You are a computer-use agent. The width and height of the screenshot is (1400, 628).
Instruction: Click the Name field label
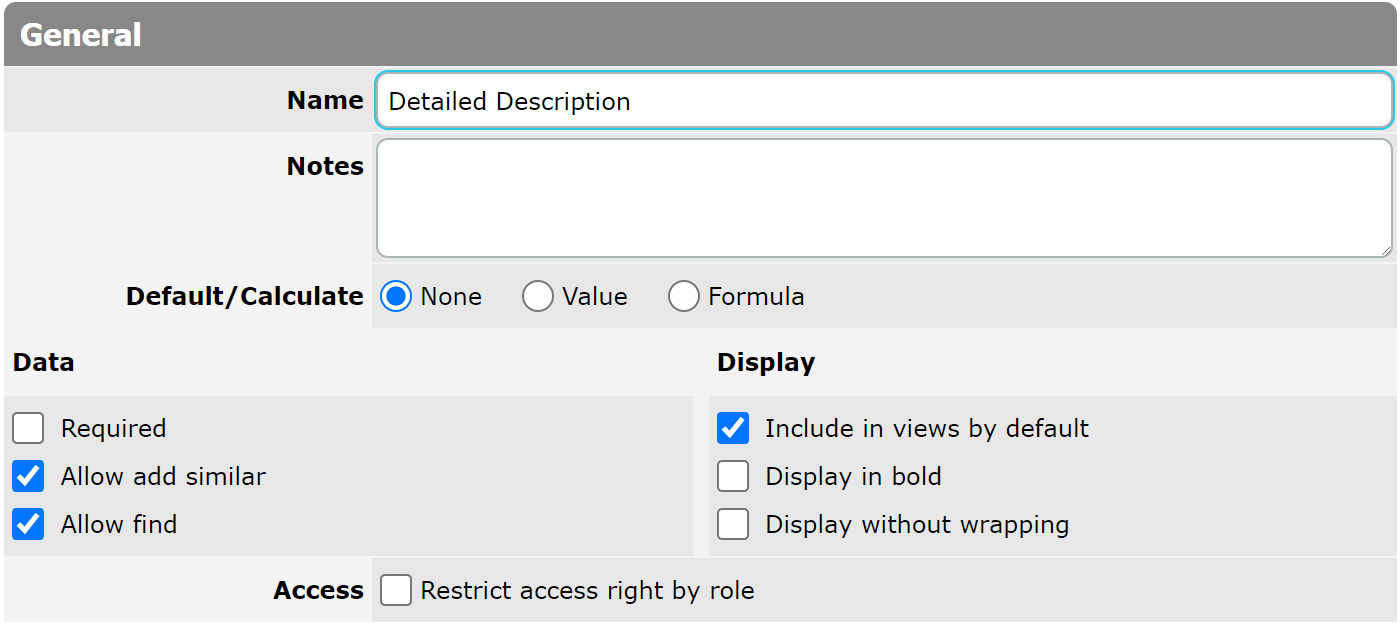point(325,101)
